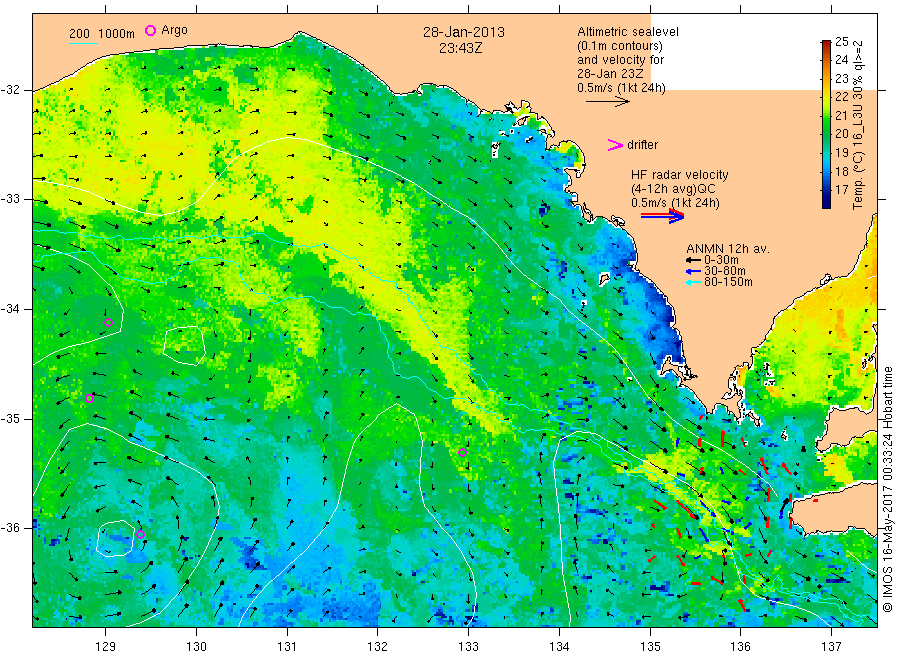Click the blue 30-80m ANMN legend arrow

pyautogui.click(x=693, y=271)
